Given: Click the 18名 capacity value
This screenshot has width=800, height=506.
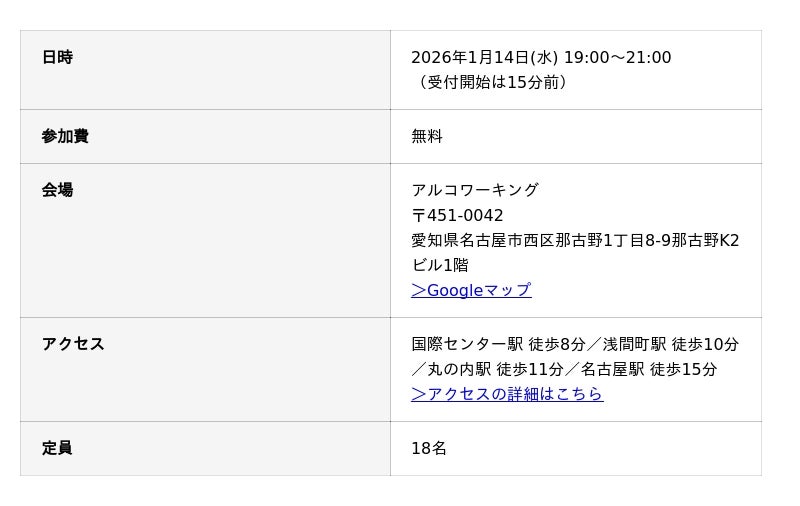Looking at the screenshot, I should point(429,448).
